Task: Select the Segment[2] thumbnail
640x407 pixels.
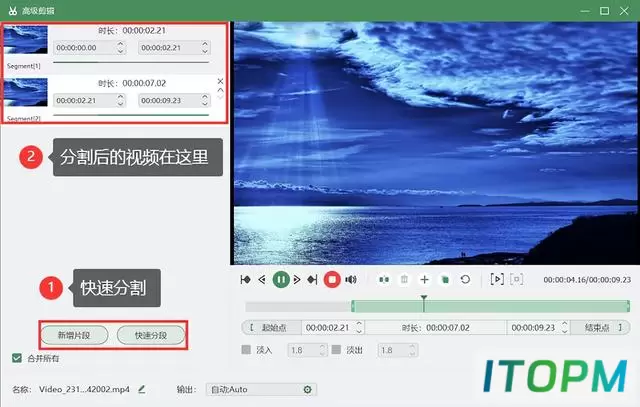Action: (x=25, y=92)
